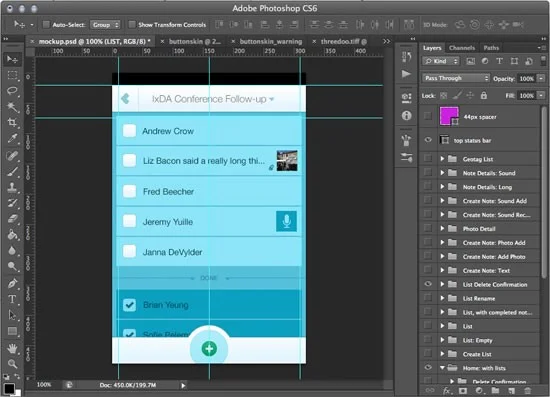Enable Show Transform Controls checkbox

coord(132,25)
